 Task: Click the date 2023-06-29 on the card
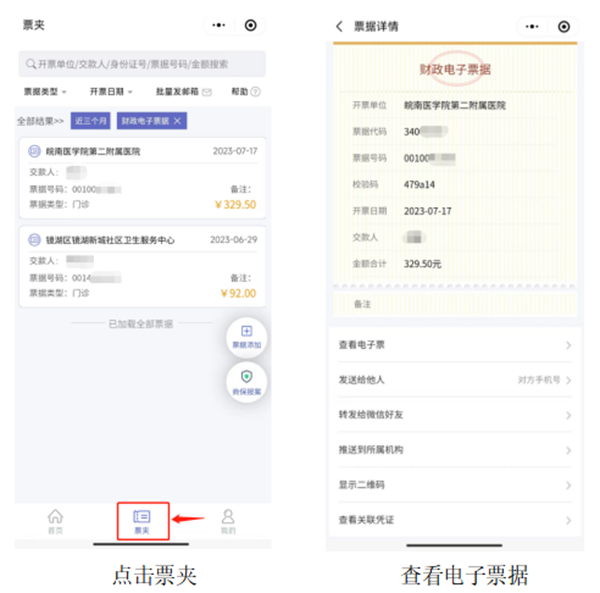[x=234, y=240]
